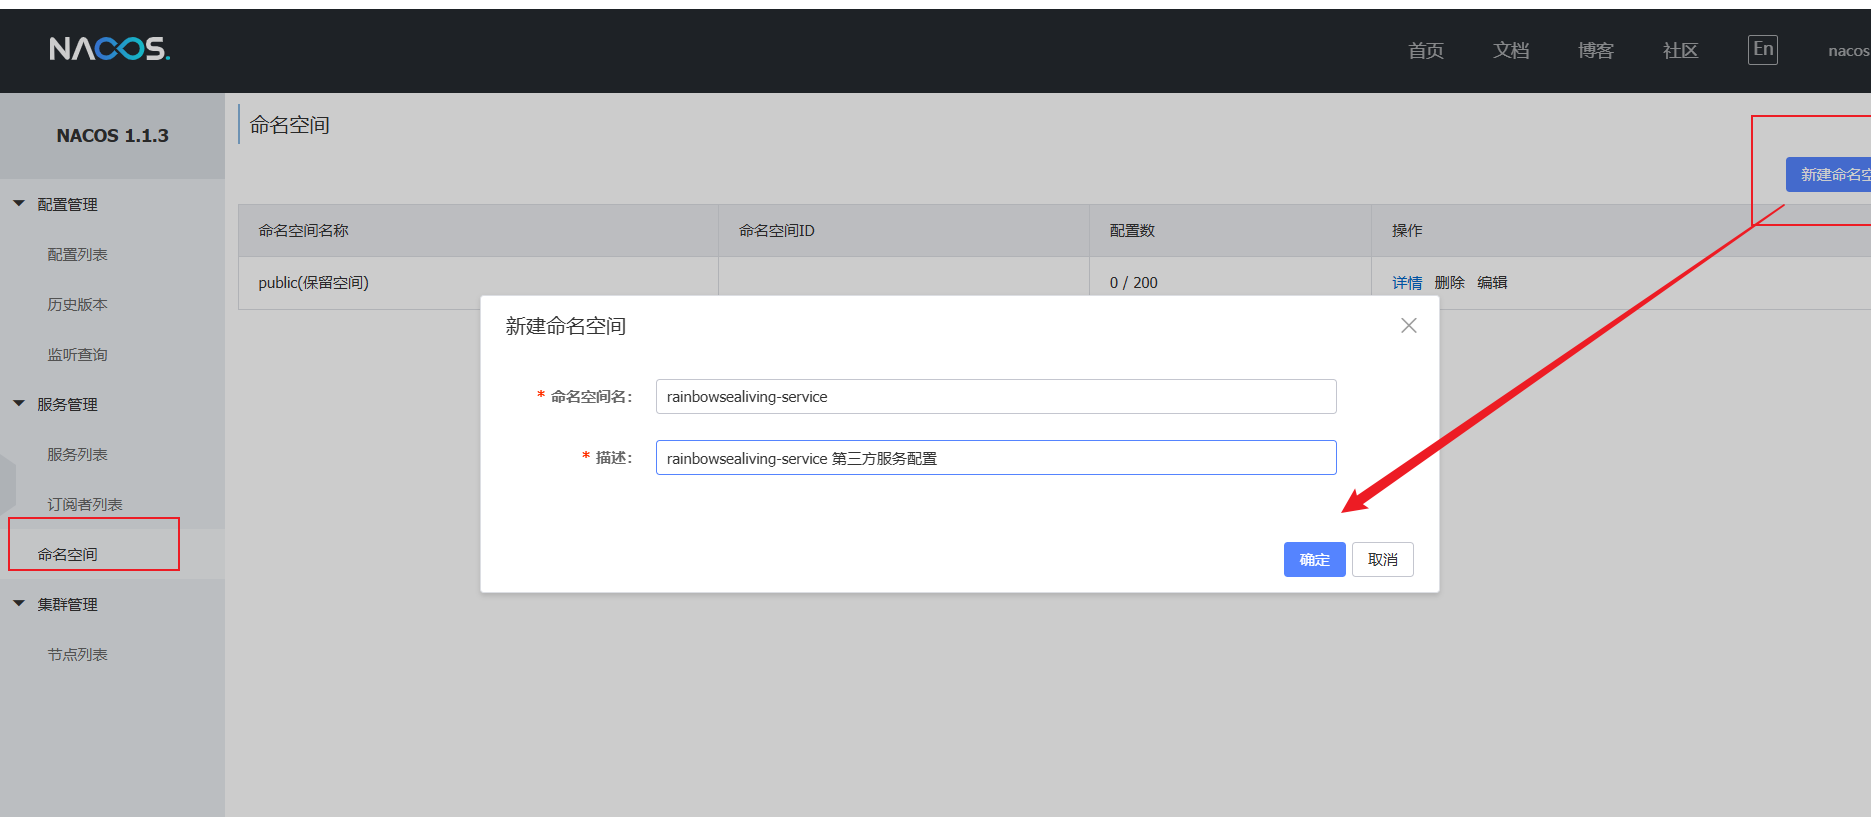Click the 新建命名空间 button
The height and width of the screenshot is (817, 1871).
1829,174
